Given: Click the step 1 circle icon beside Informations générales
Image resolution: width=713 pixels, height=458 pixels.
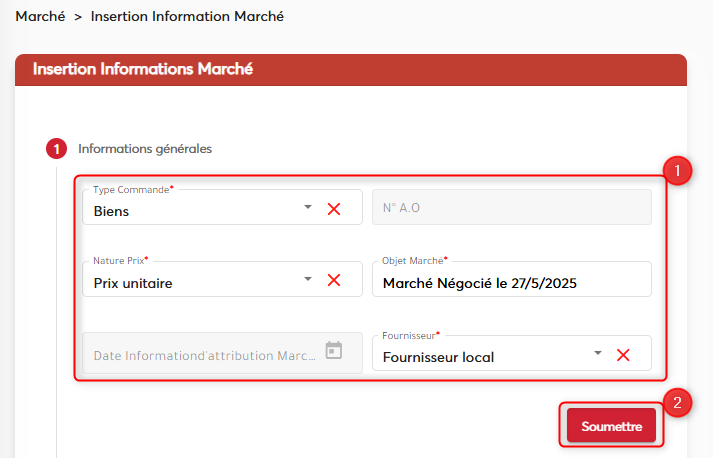Looking at the screenshot, I should coord(56,149).
